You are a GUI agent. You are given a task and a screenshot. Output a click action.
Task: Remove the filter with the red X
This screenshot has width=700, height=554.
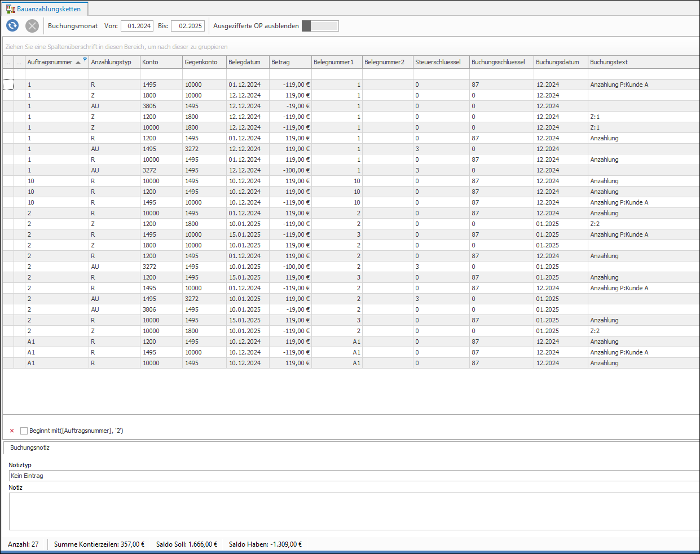click(12, 431)
